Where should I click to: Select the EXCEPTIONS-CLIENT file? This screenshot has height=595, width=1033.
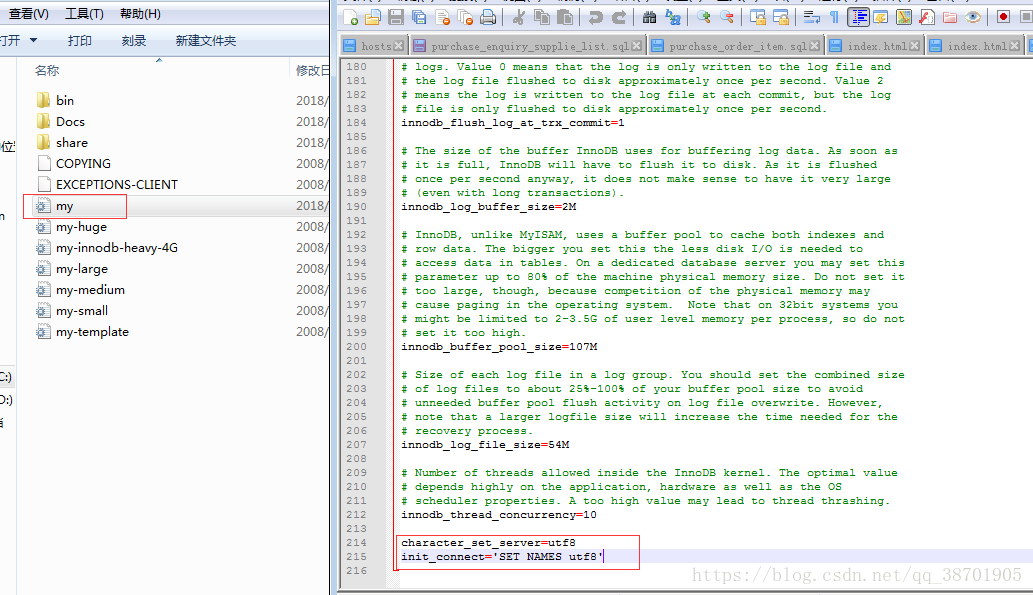point(117,184)
